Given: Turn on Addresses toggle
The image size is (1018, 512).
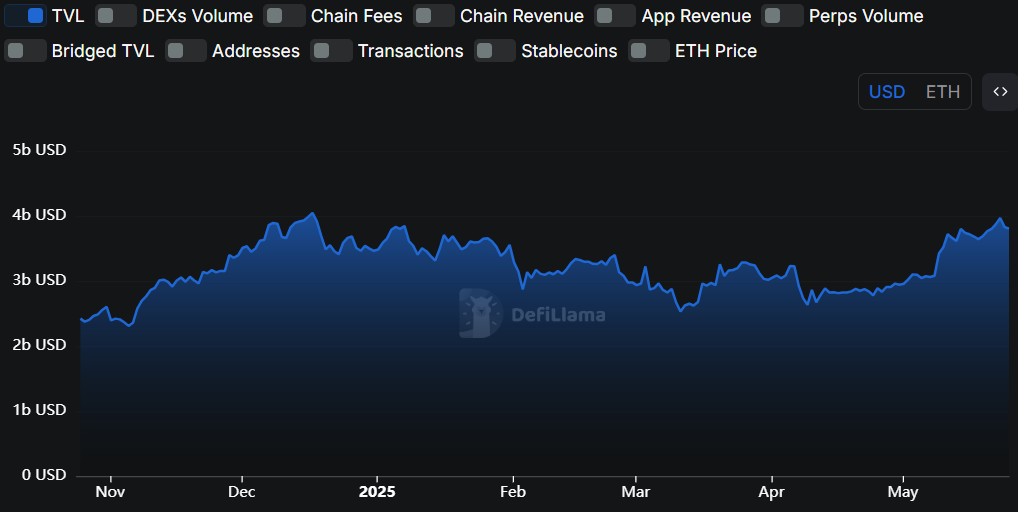Looking at the screenshot, I should click(x=186, y=51).
